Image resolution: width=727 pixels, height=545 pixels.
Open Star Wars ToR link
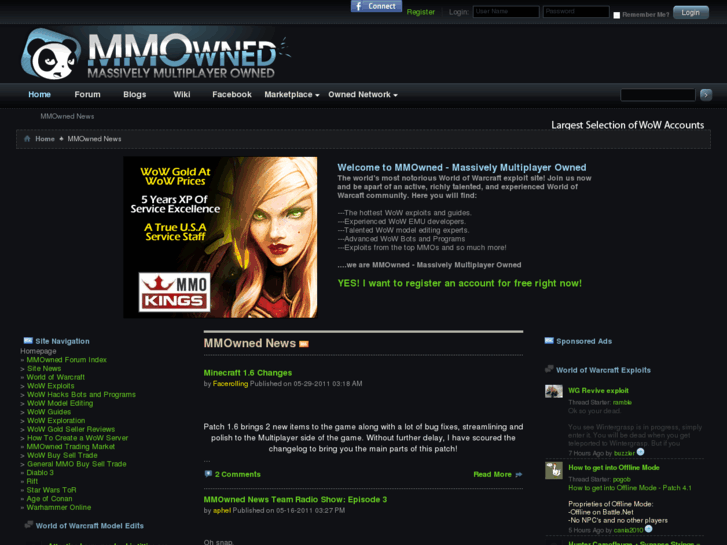pyautogui.click(x=51, y=490)
